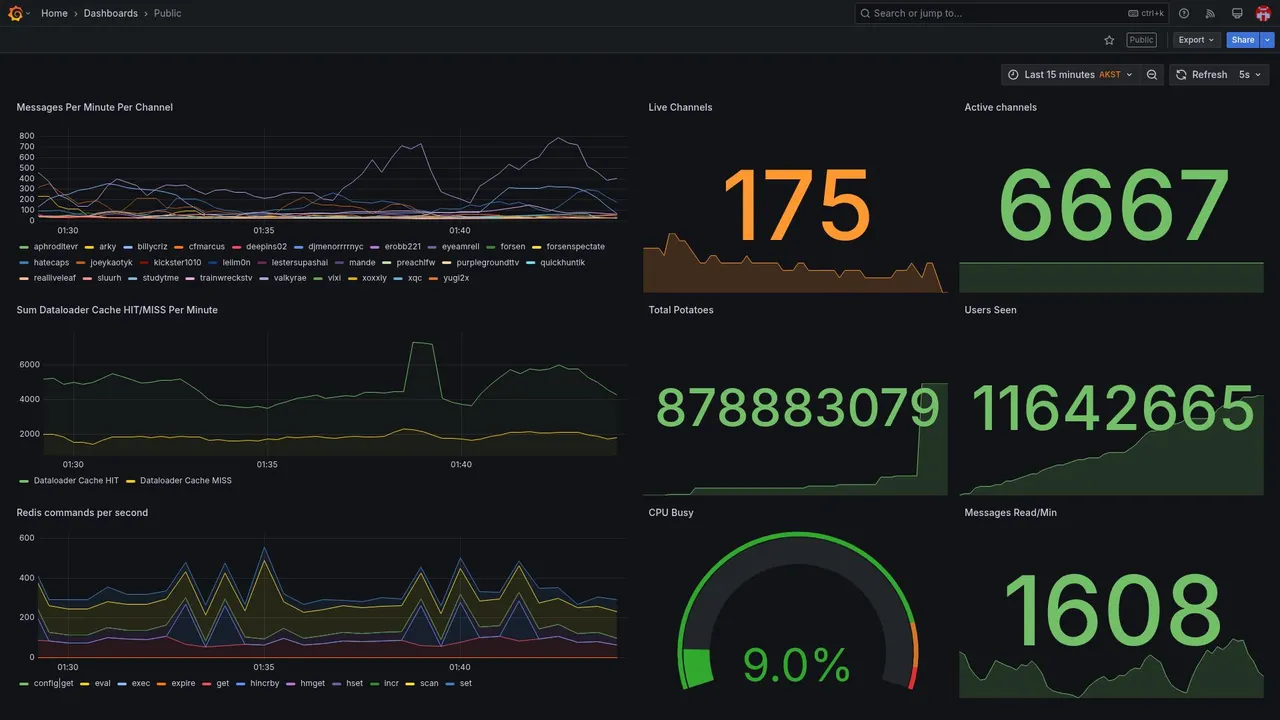Click the blue Share button

[x=1243, y=40]
